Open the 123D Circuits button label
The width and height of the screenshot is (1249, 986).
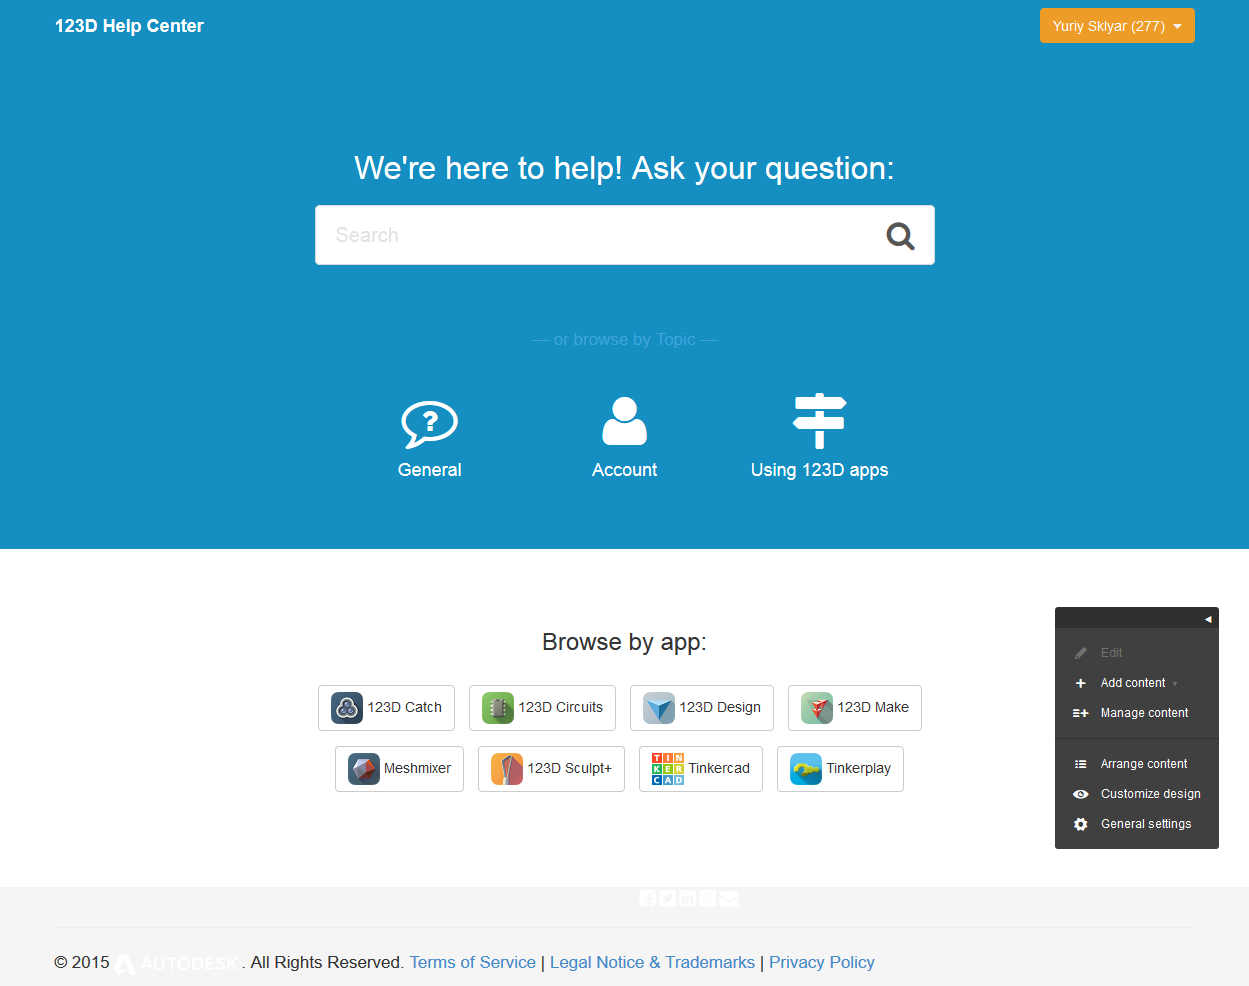[560, 707]
